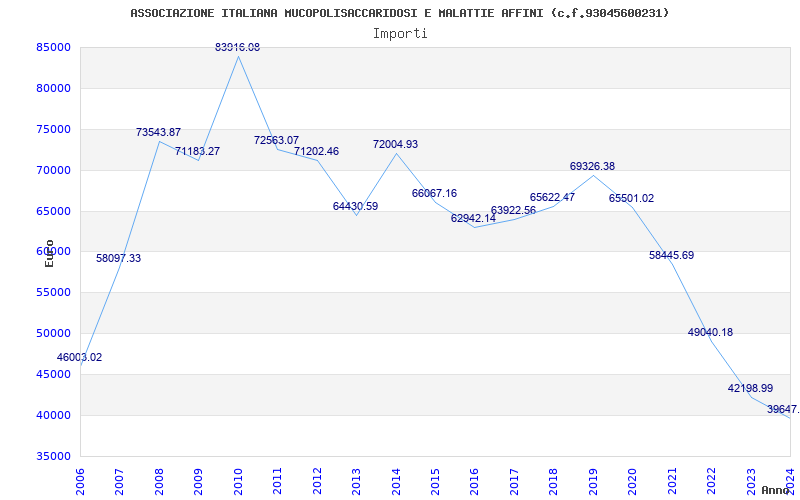This screenshot has width=800, height=500.
Task: Click the data label 71202.46
Action: (x=316, y=151)
